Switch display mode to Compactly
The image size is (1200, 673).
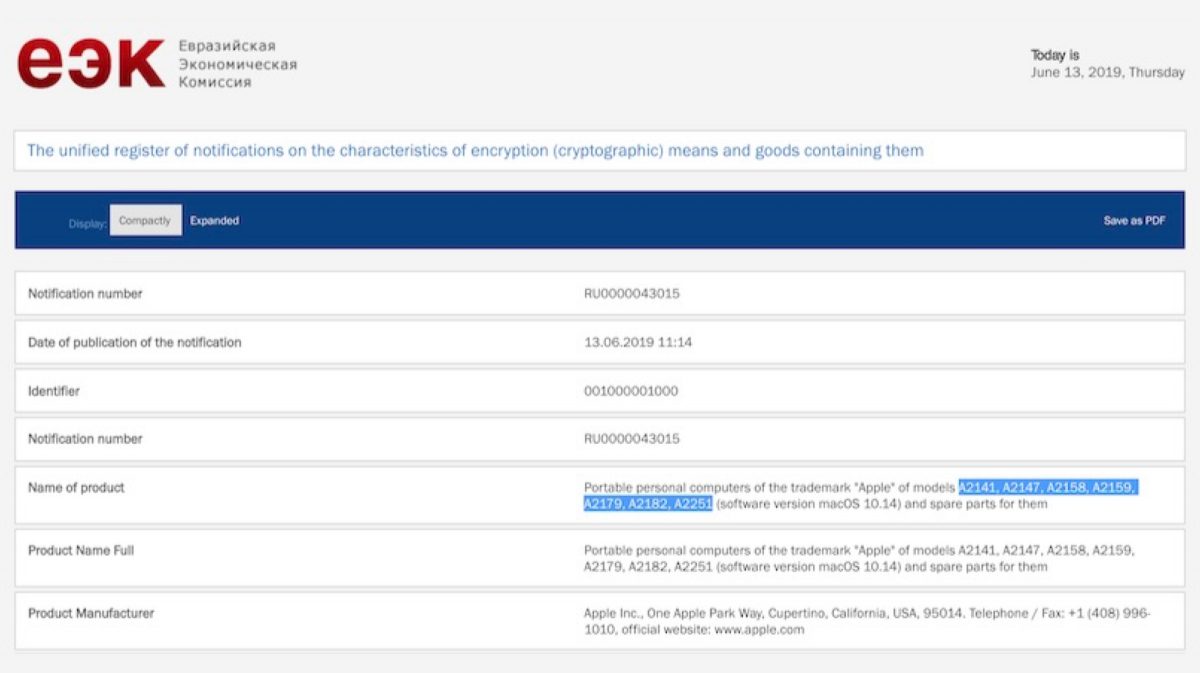click(x=145, y=221)
